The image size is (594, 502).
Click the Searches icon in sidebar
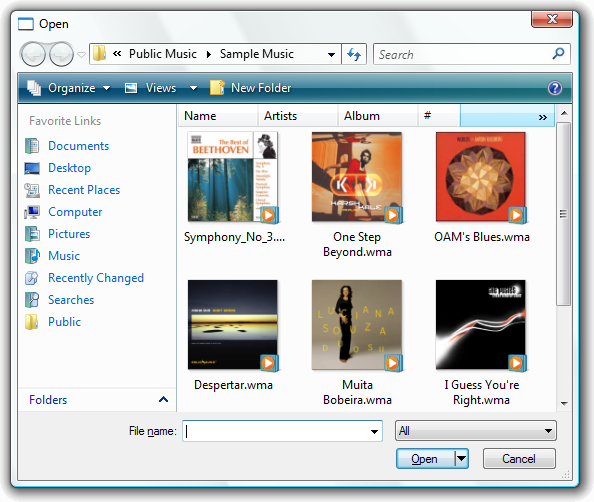click(x=32, y=300)
